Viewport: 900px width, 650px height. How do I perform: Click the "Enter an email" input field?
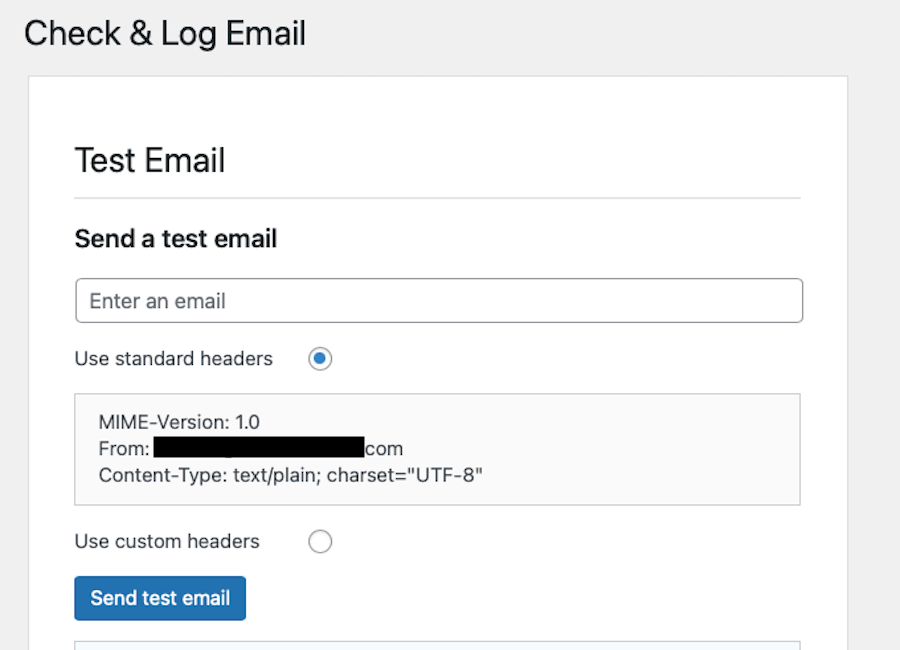tap(438, 300)
